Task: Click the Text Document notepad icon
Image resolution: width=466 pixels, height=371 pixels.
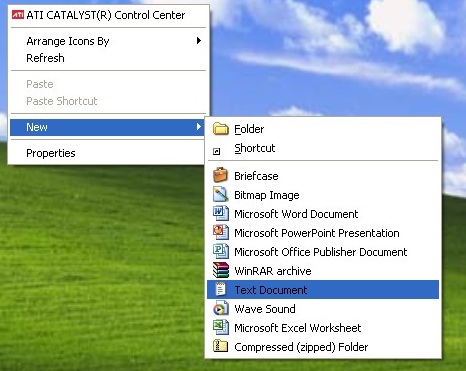Action: coord(220,289)
